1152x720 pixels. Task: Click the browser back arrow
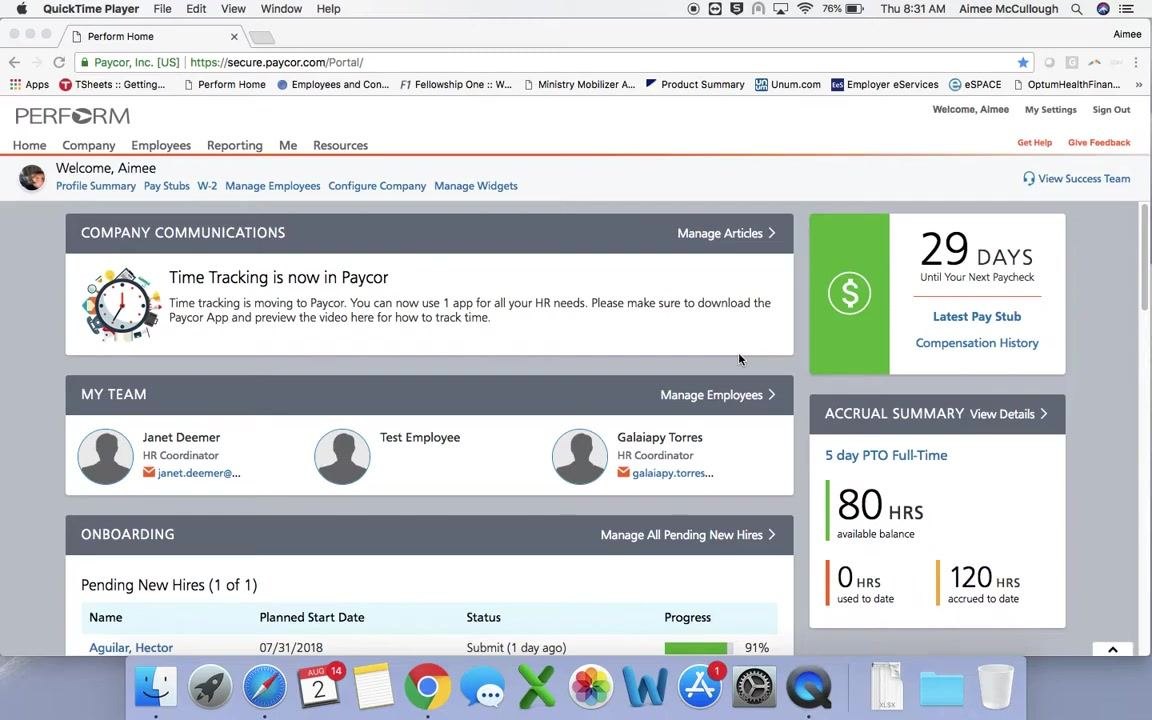coord(15,62)
